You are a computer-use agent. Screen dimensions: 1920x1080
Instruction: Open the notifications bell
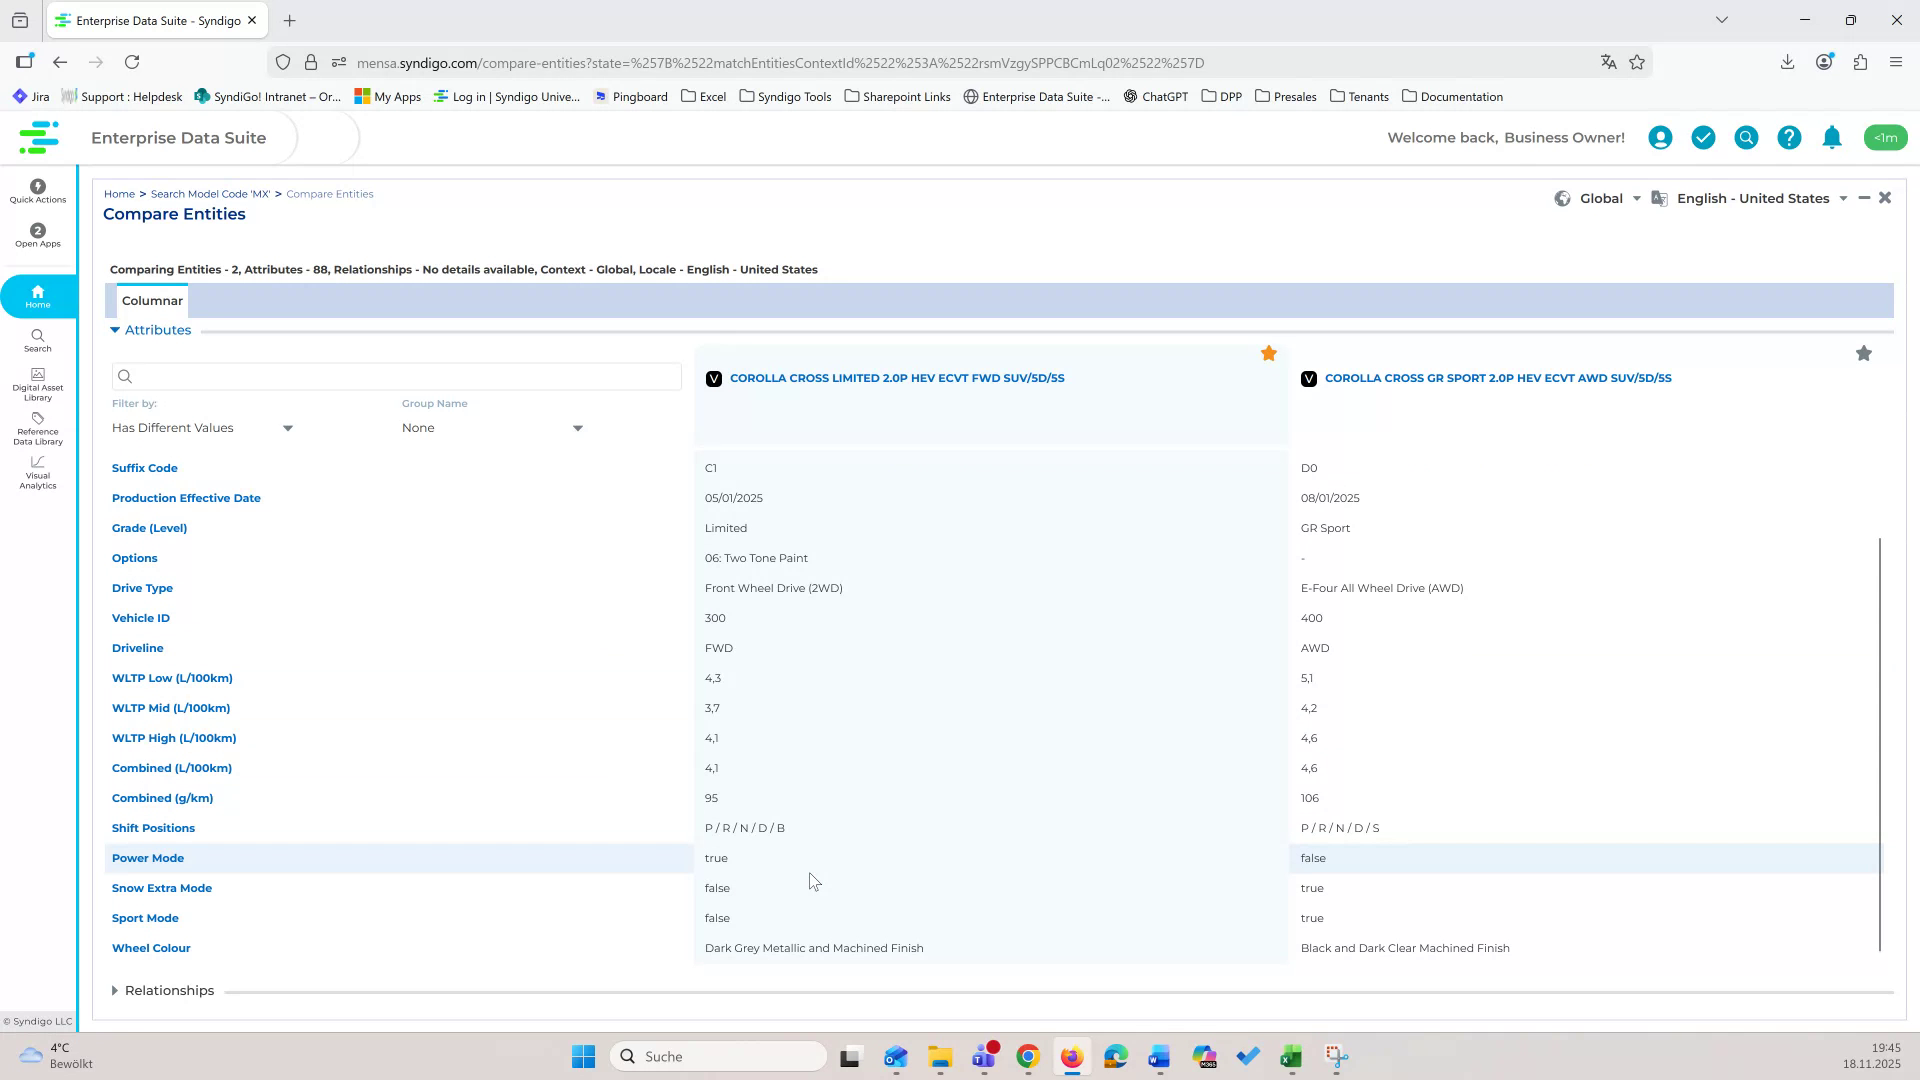[1831, 137]
